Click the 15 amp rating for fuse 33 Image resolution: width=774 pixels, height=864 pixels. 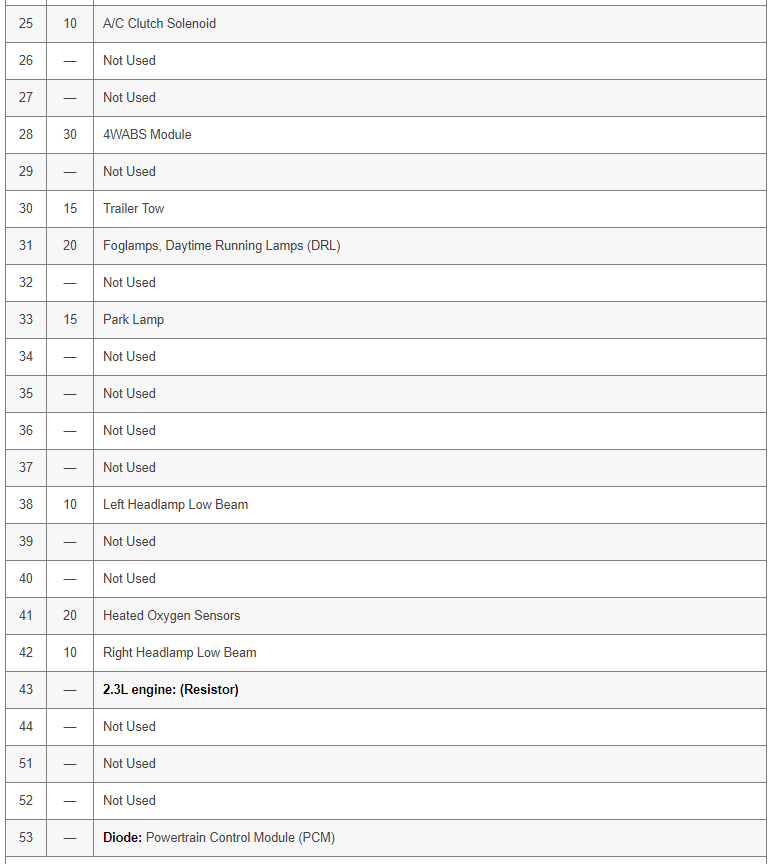tap(70, 320)
